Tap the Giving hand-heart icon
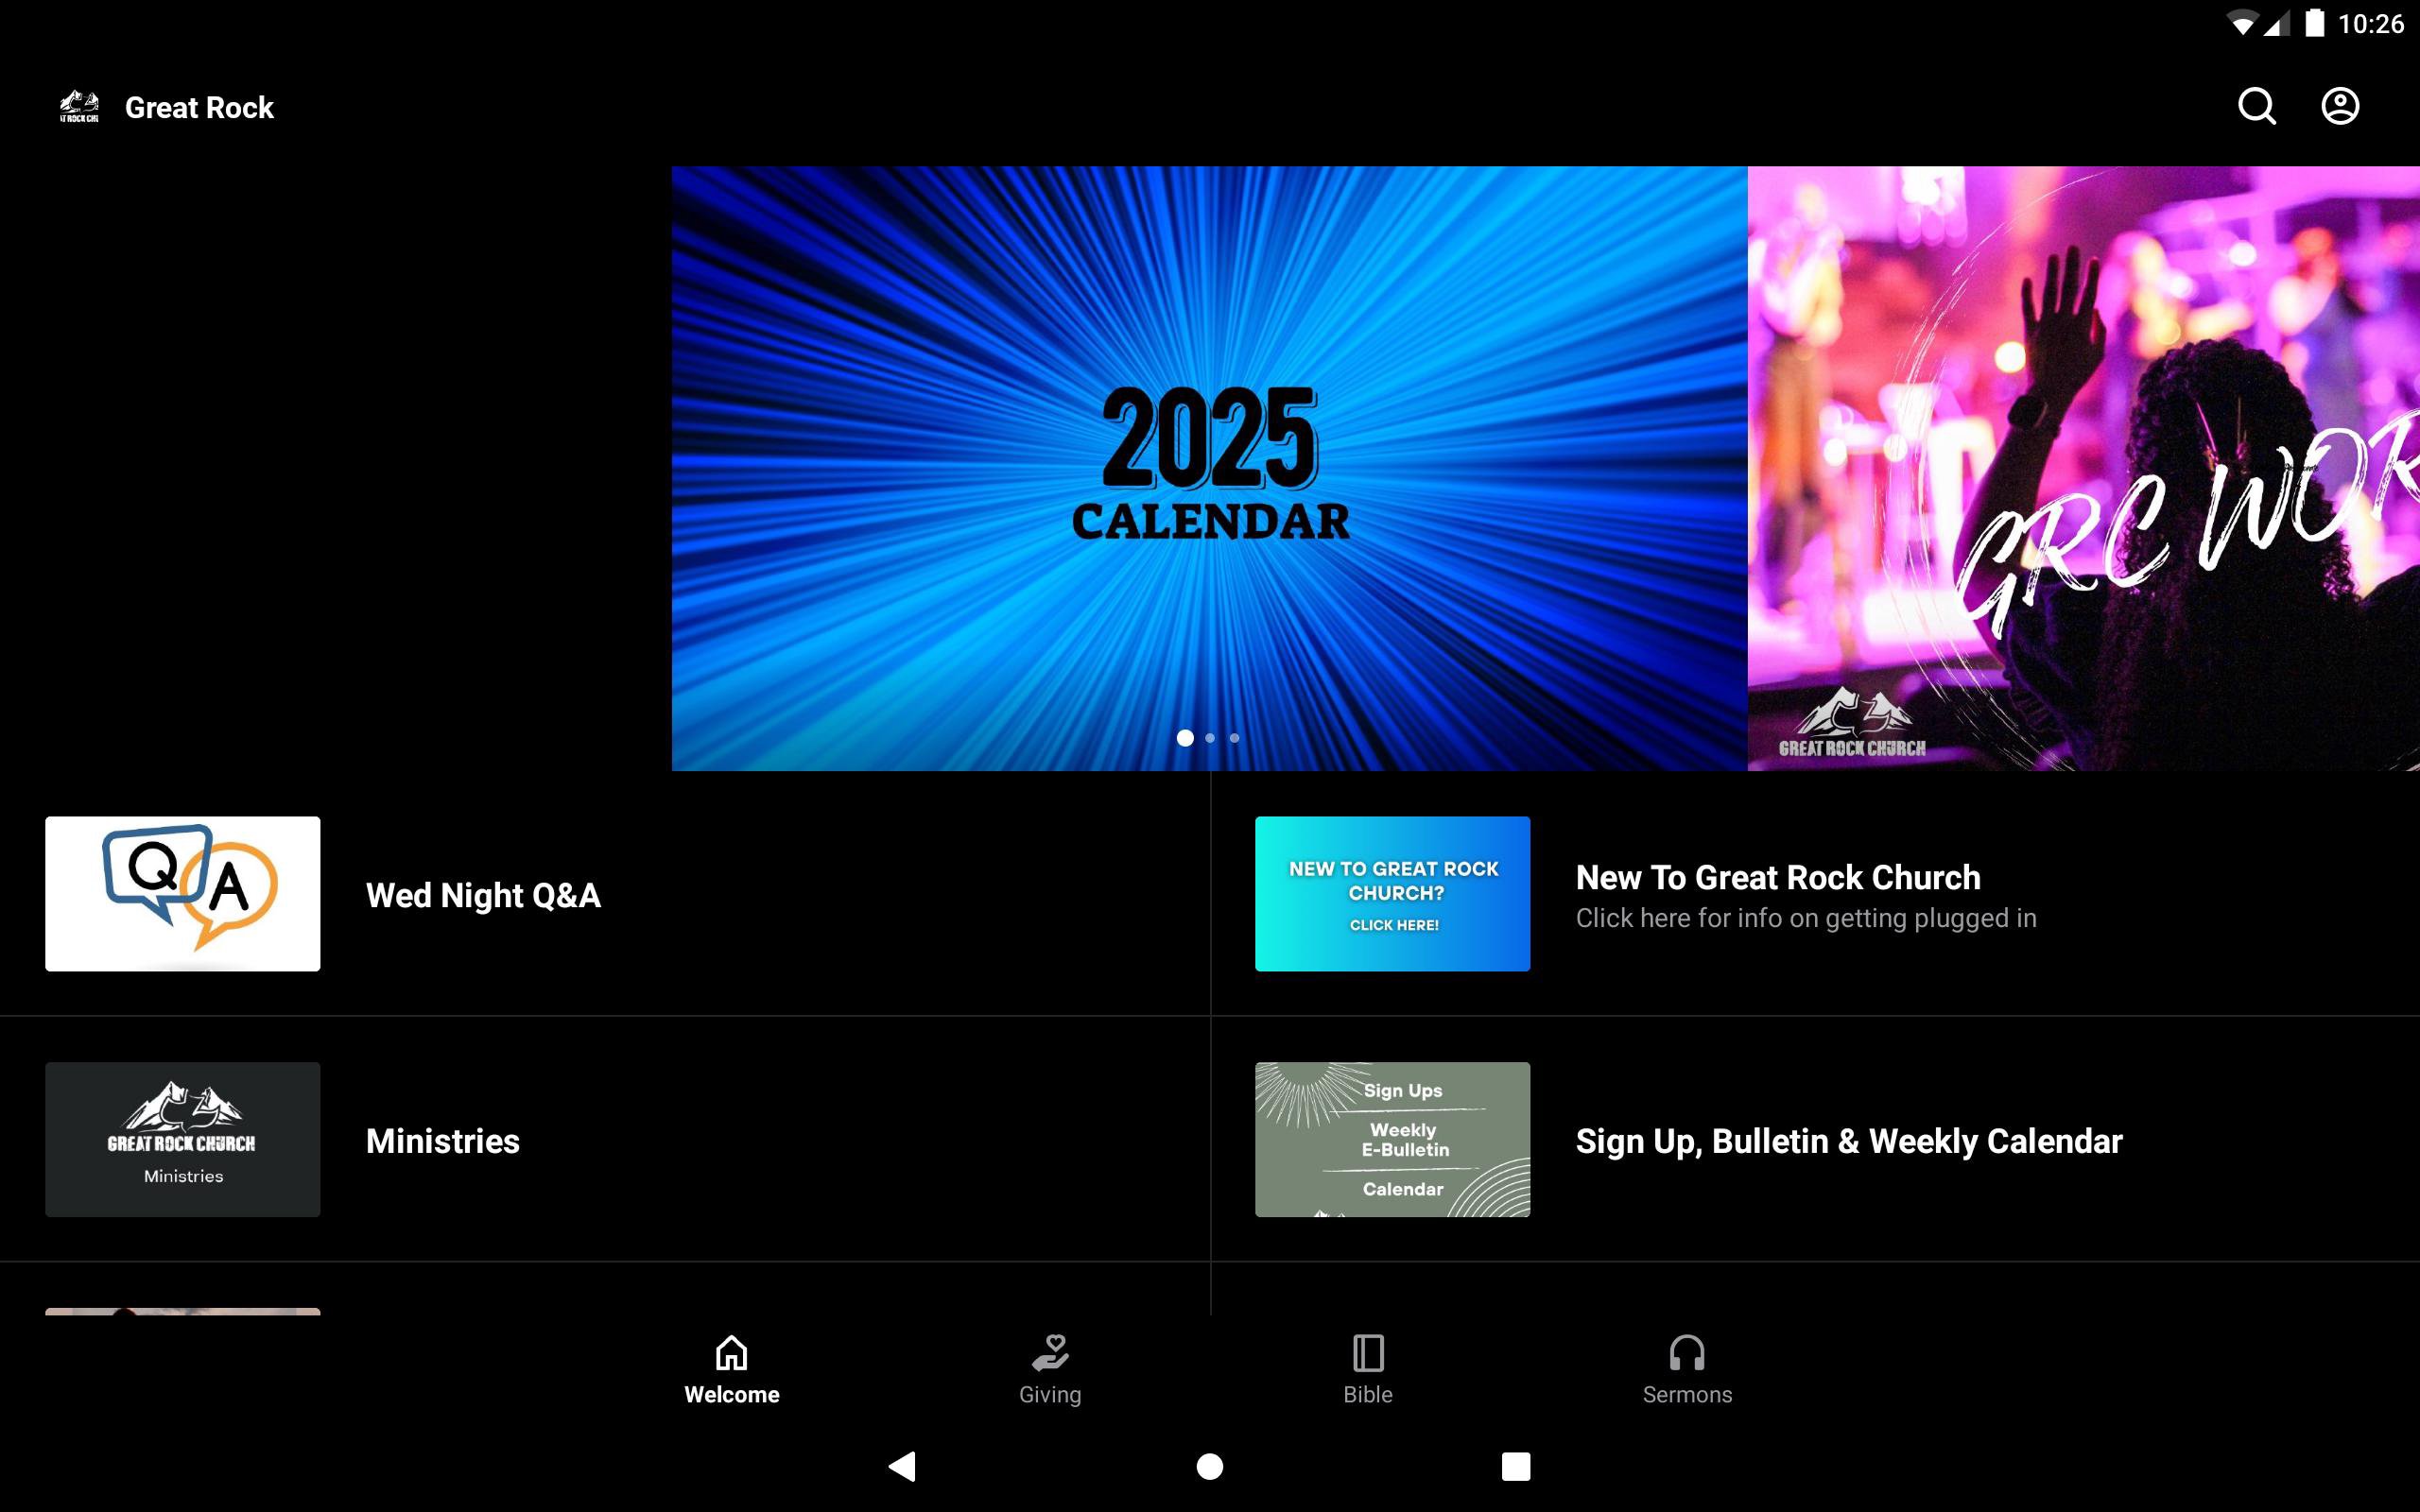2420x1512 pixels. click(1050, 1353)
